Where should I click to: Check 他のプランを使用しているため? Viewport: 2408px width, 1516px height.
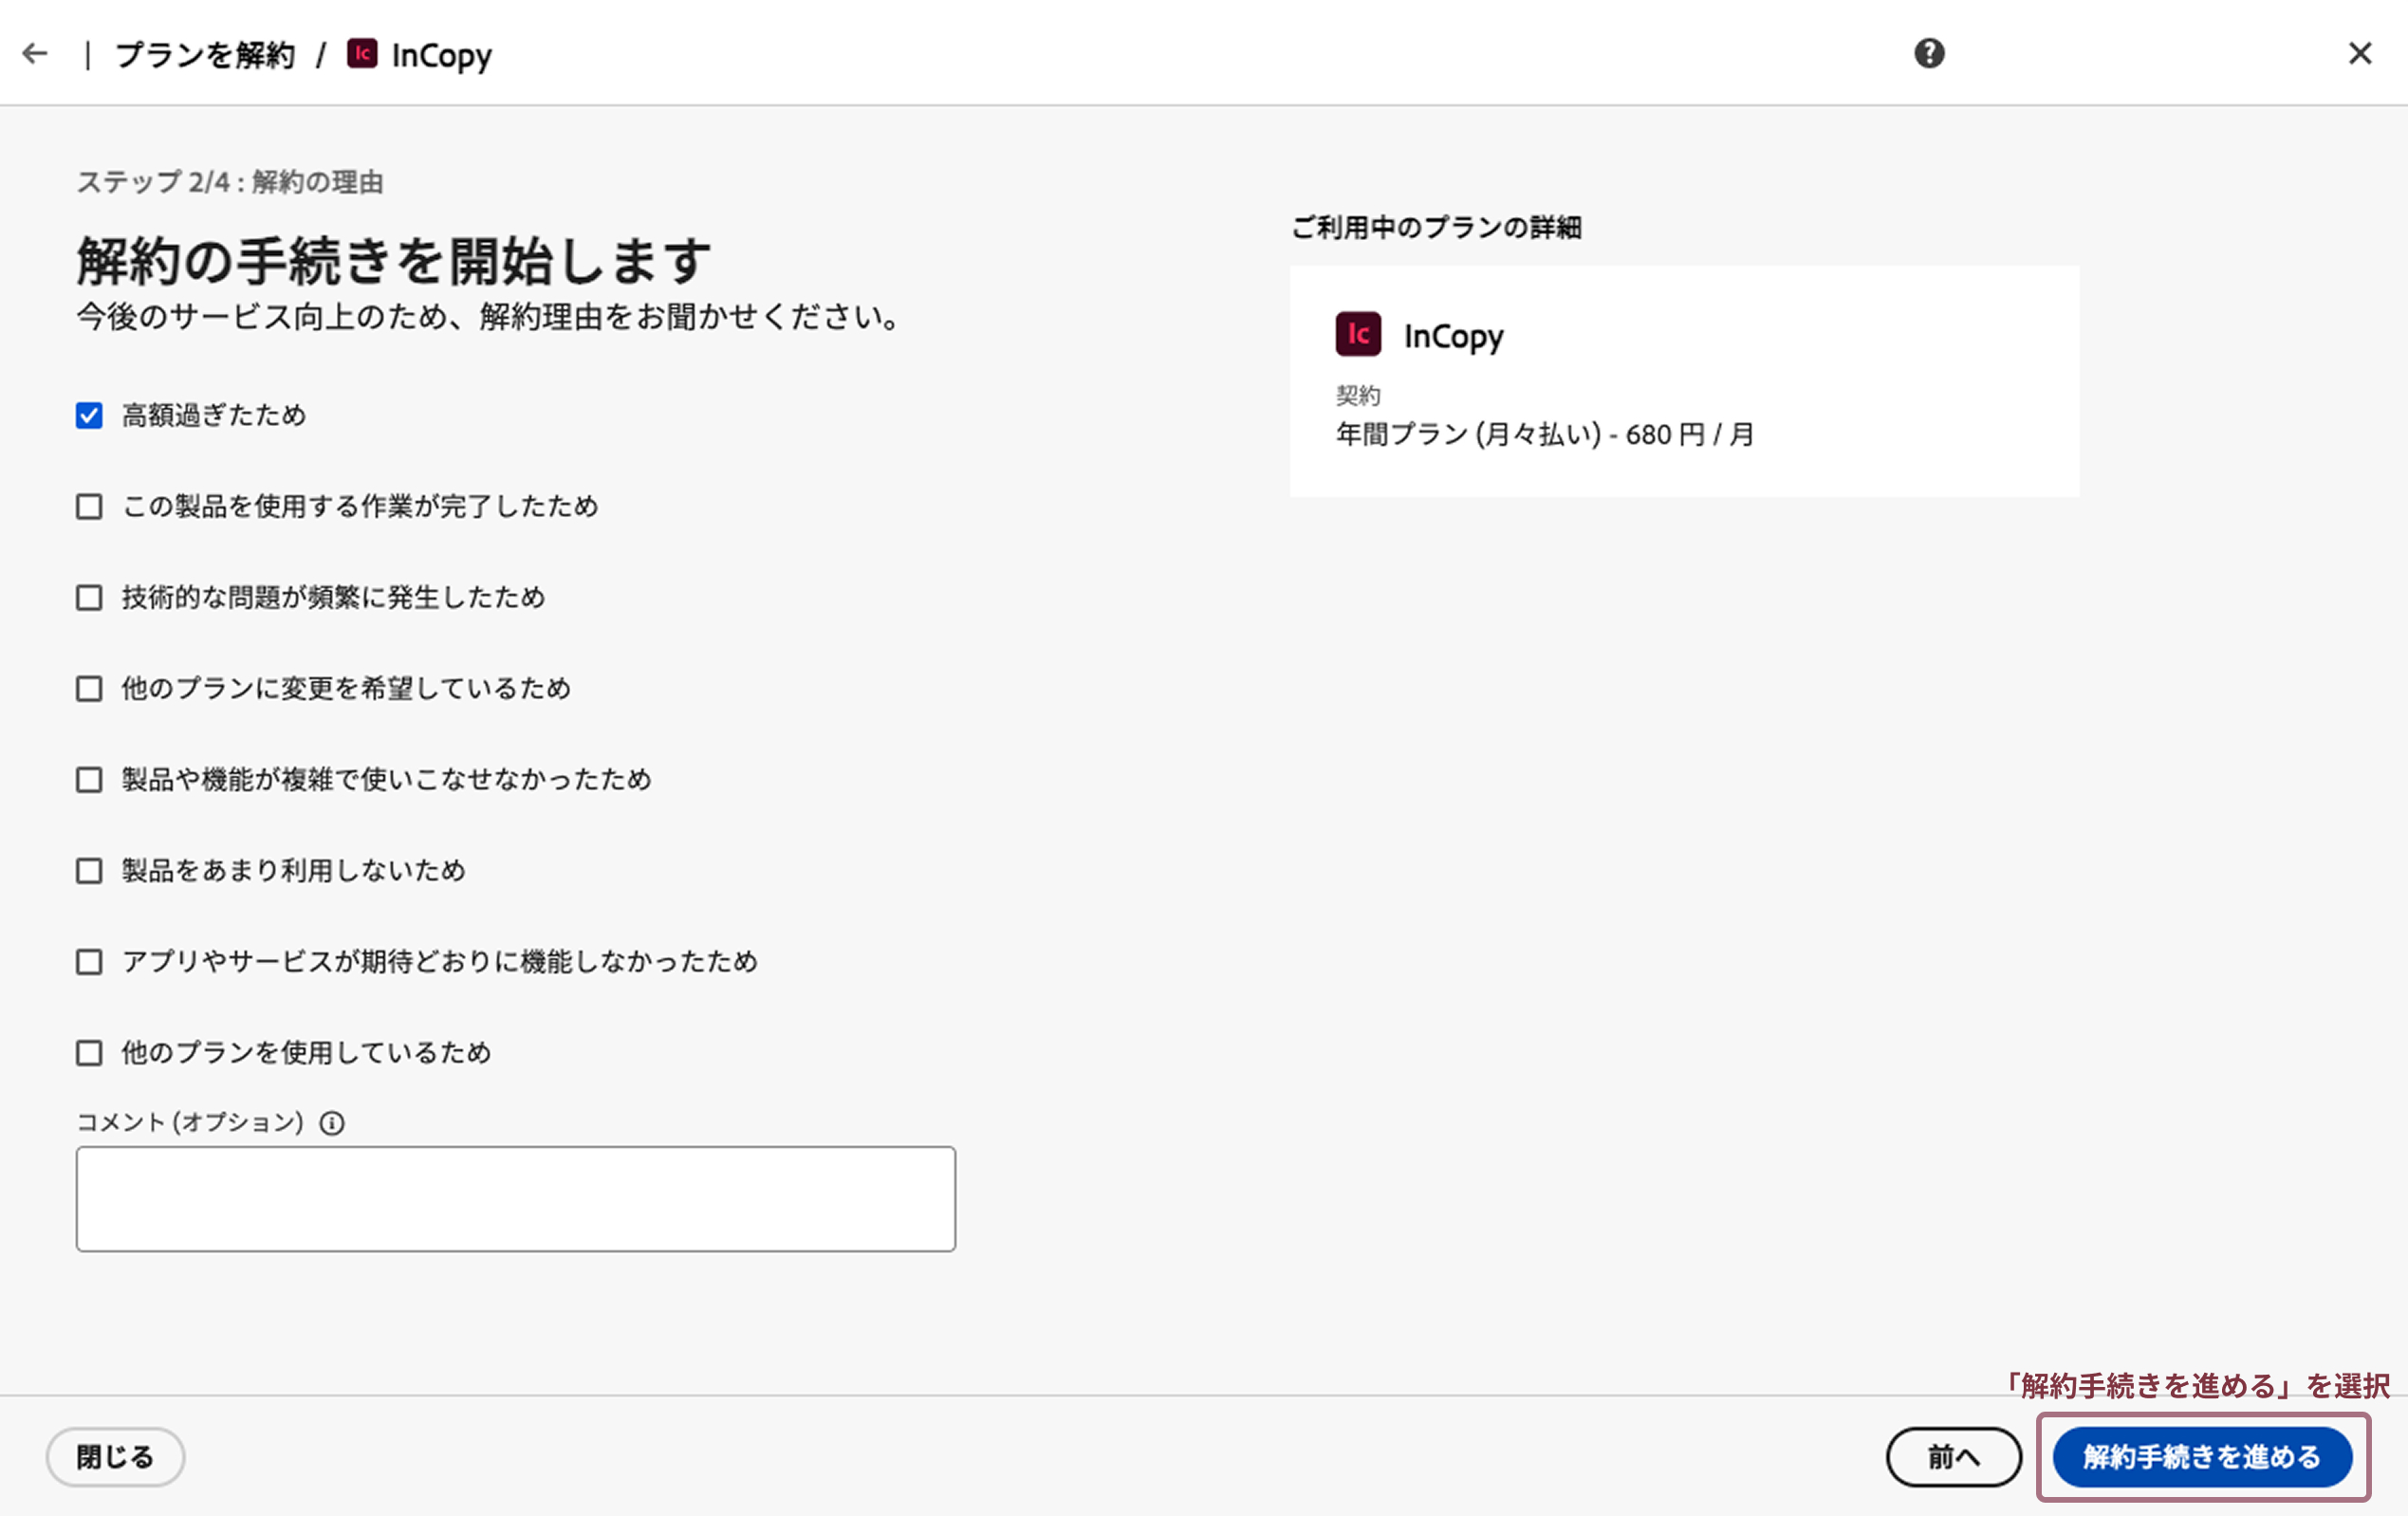(89, 1052)
